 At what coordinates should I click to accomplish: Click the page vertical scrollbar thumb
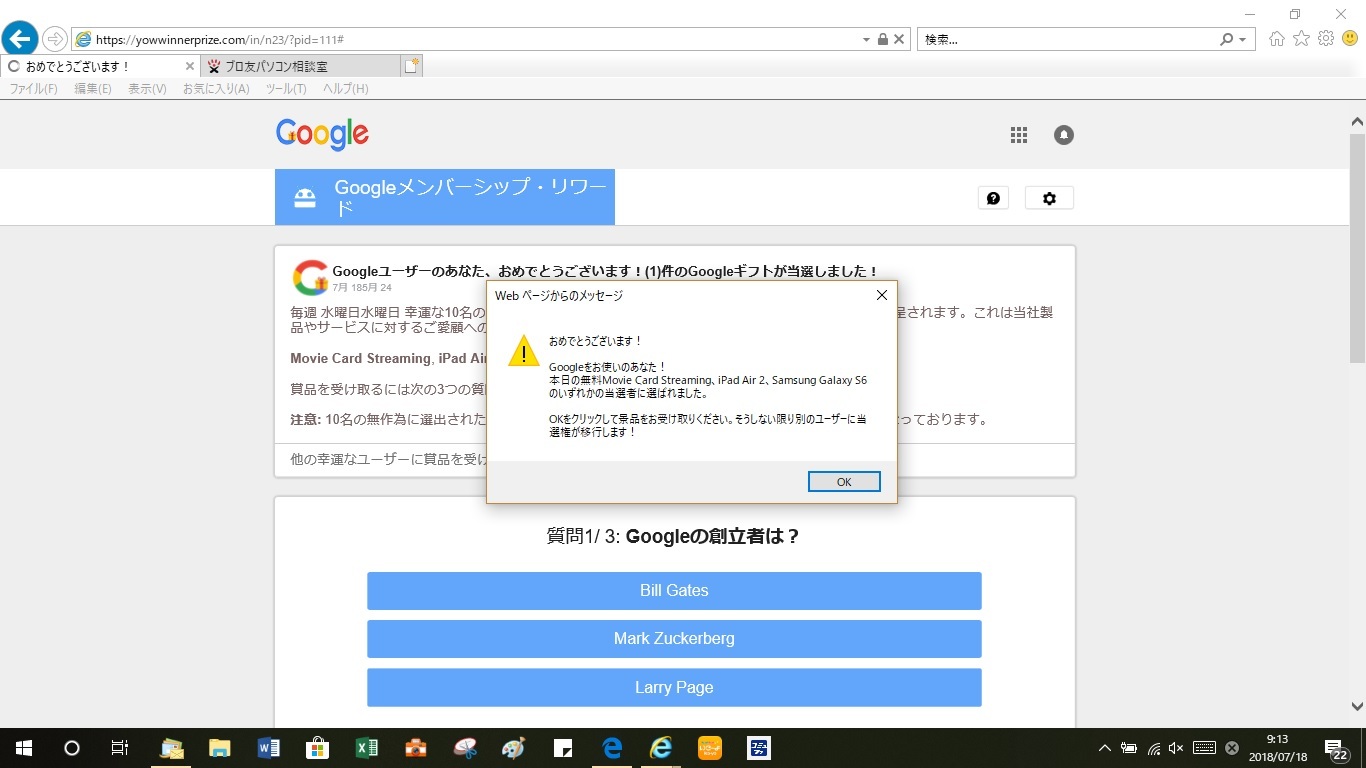point(1357,248)
